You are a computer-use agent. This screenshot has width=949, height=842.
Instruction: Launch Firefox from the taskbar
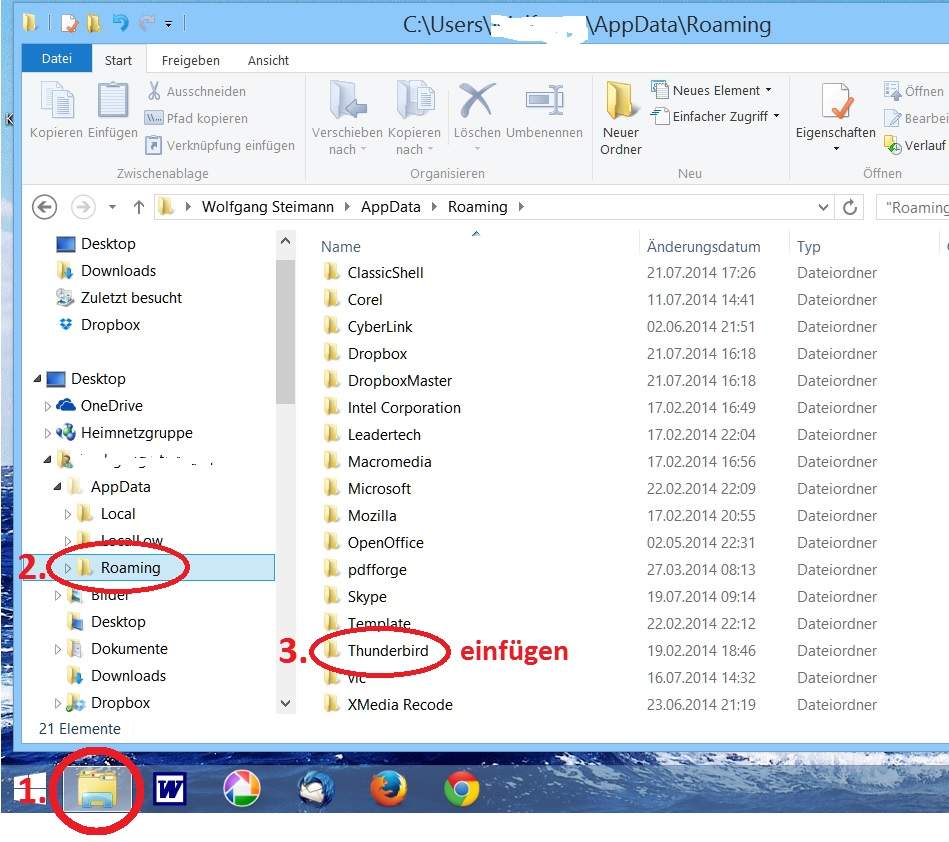[x=388, y=789]
